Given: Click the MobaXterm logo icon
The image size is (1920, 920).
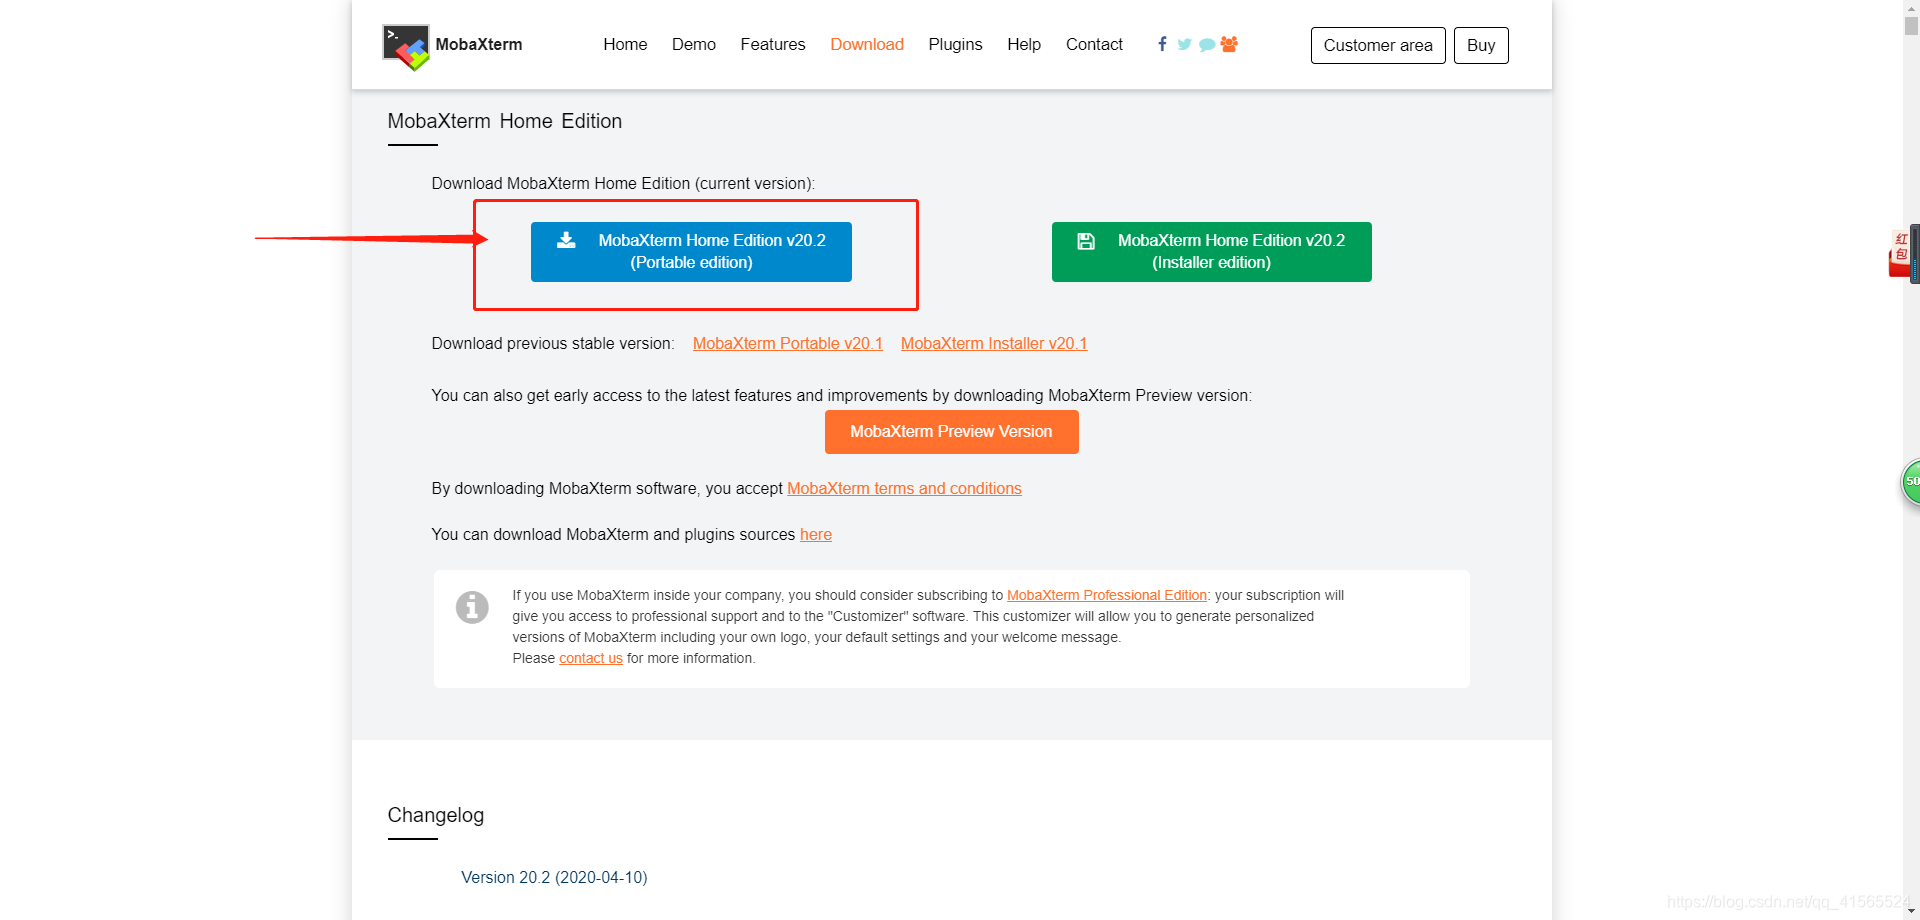Looking at the screenshot, I should point(406,47).
